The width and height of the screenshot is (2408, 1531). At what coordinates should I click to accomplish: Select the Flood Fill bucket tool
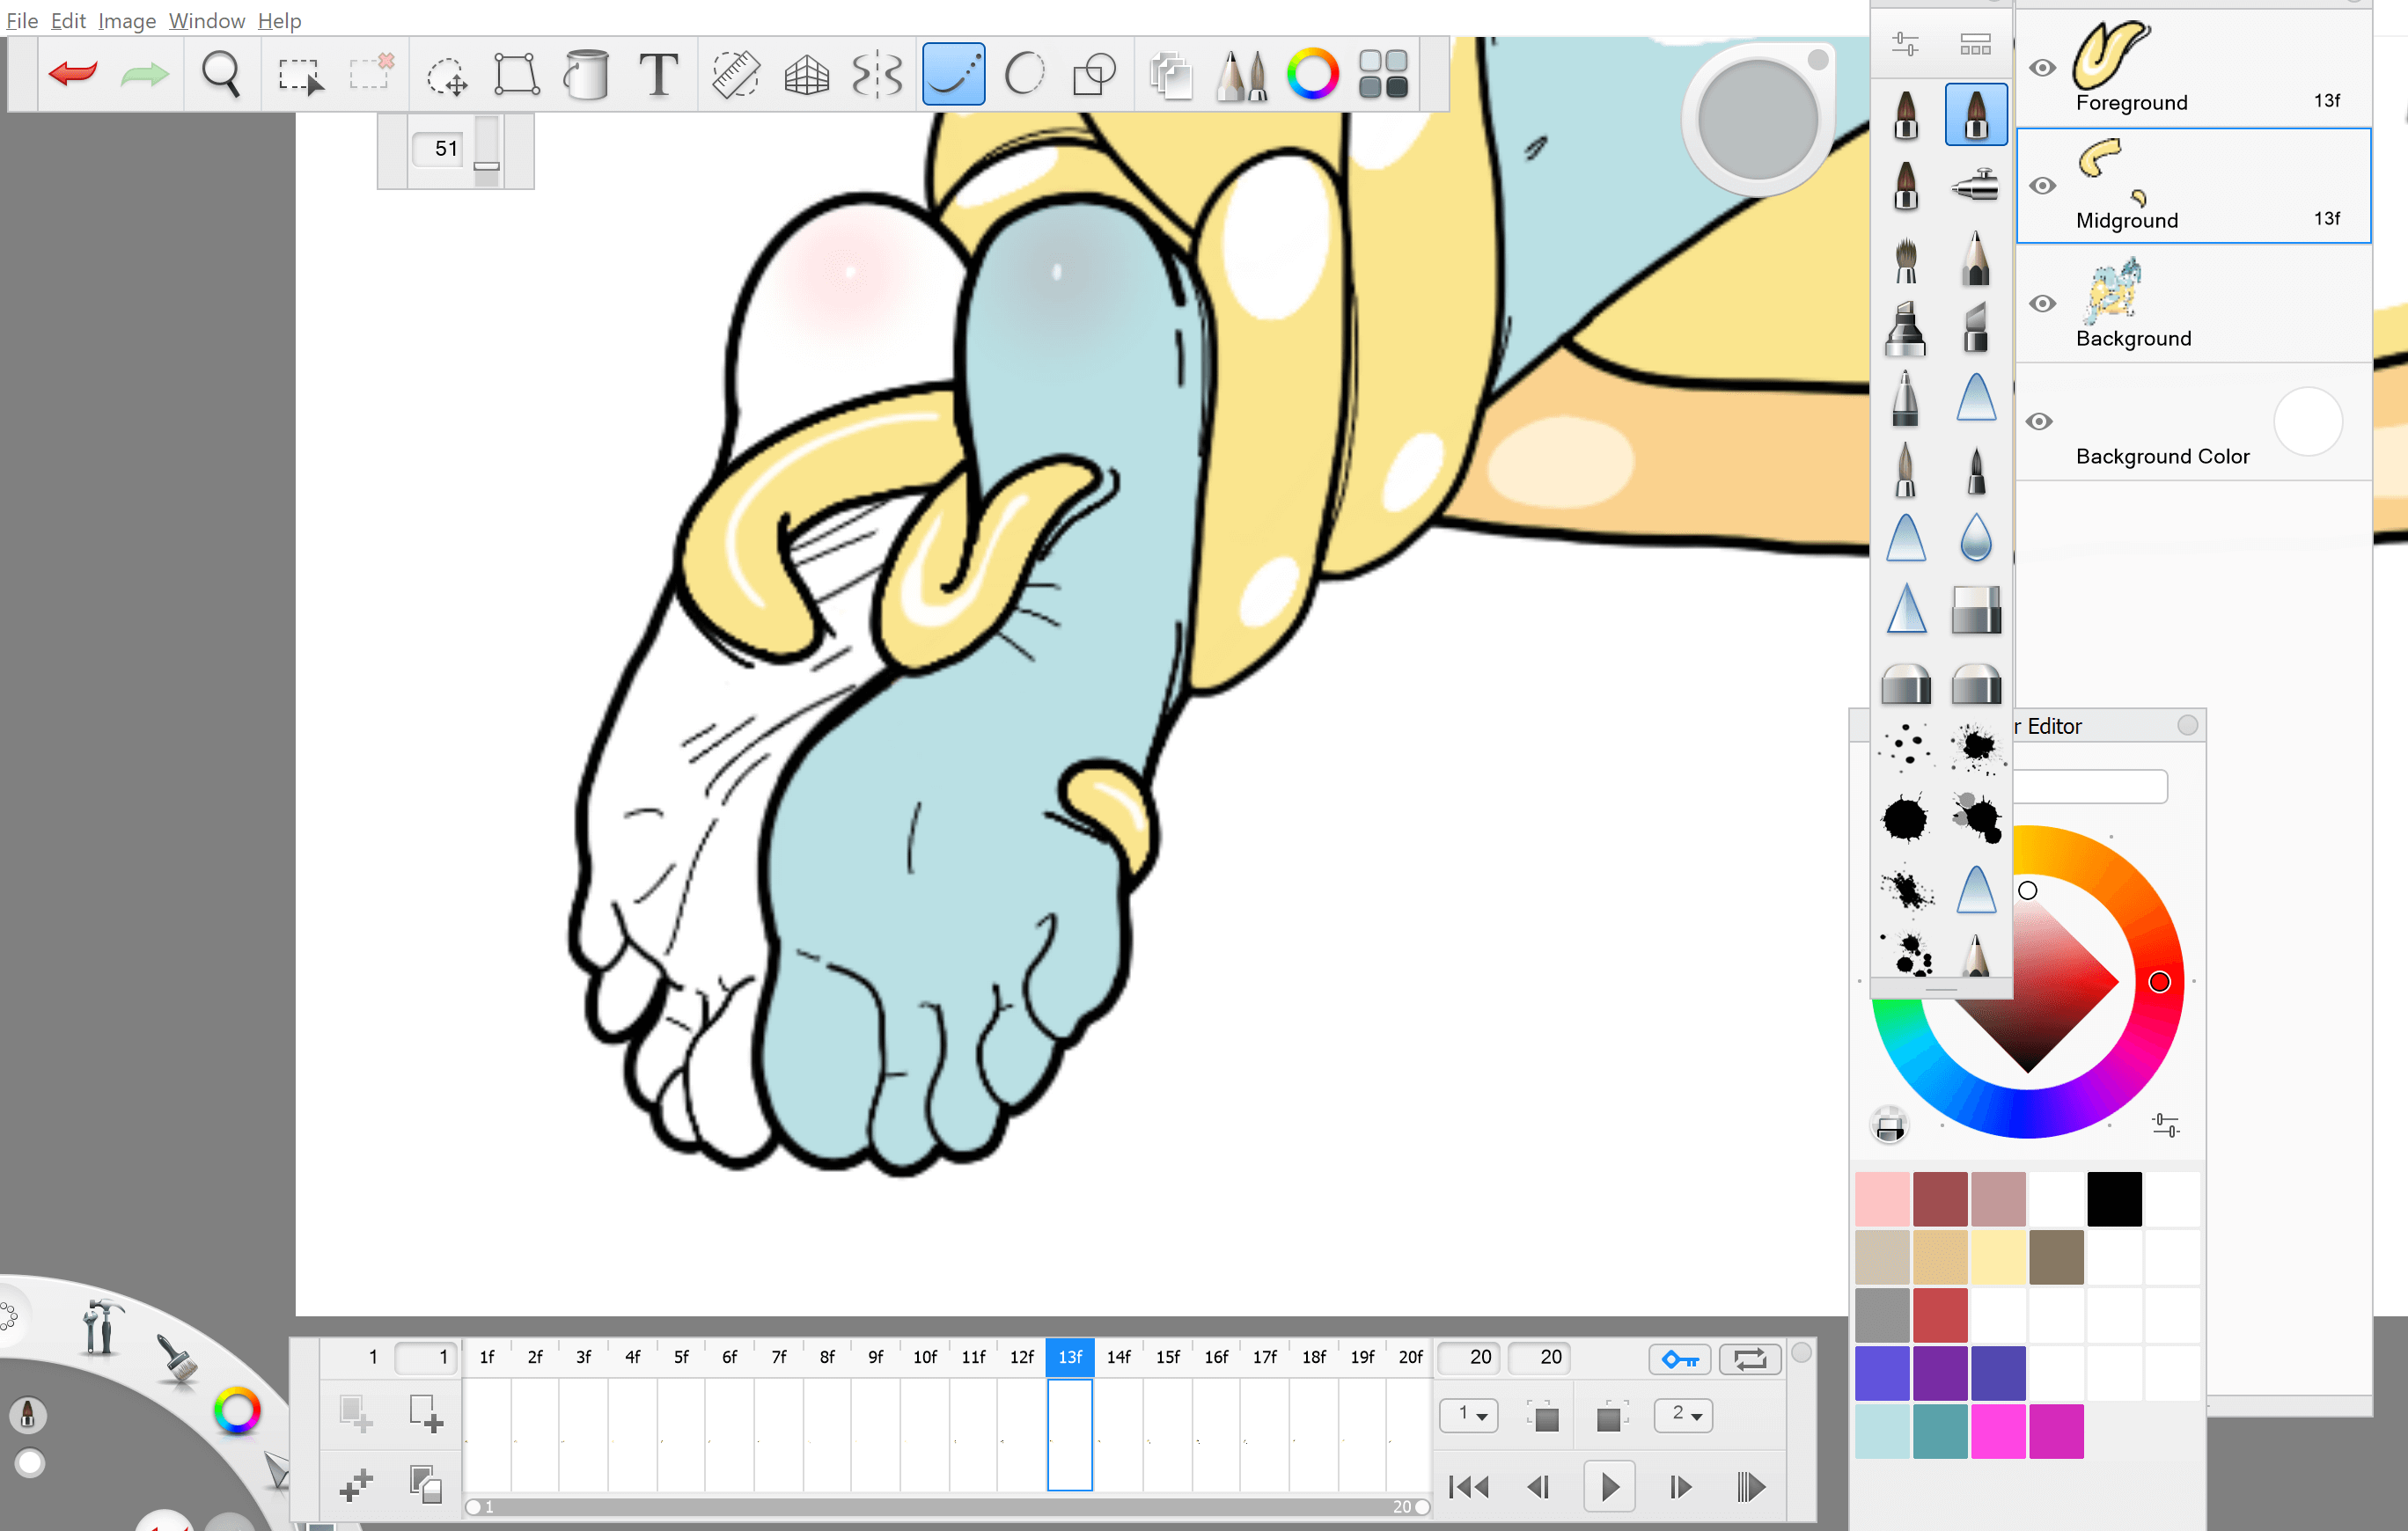tap(586, 74)
